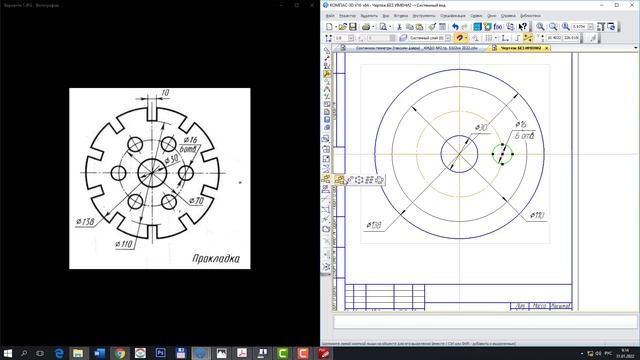The image size is (640, 360).
Task: Open the Help menu
Action: click(x=508, y=16)
